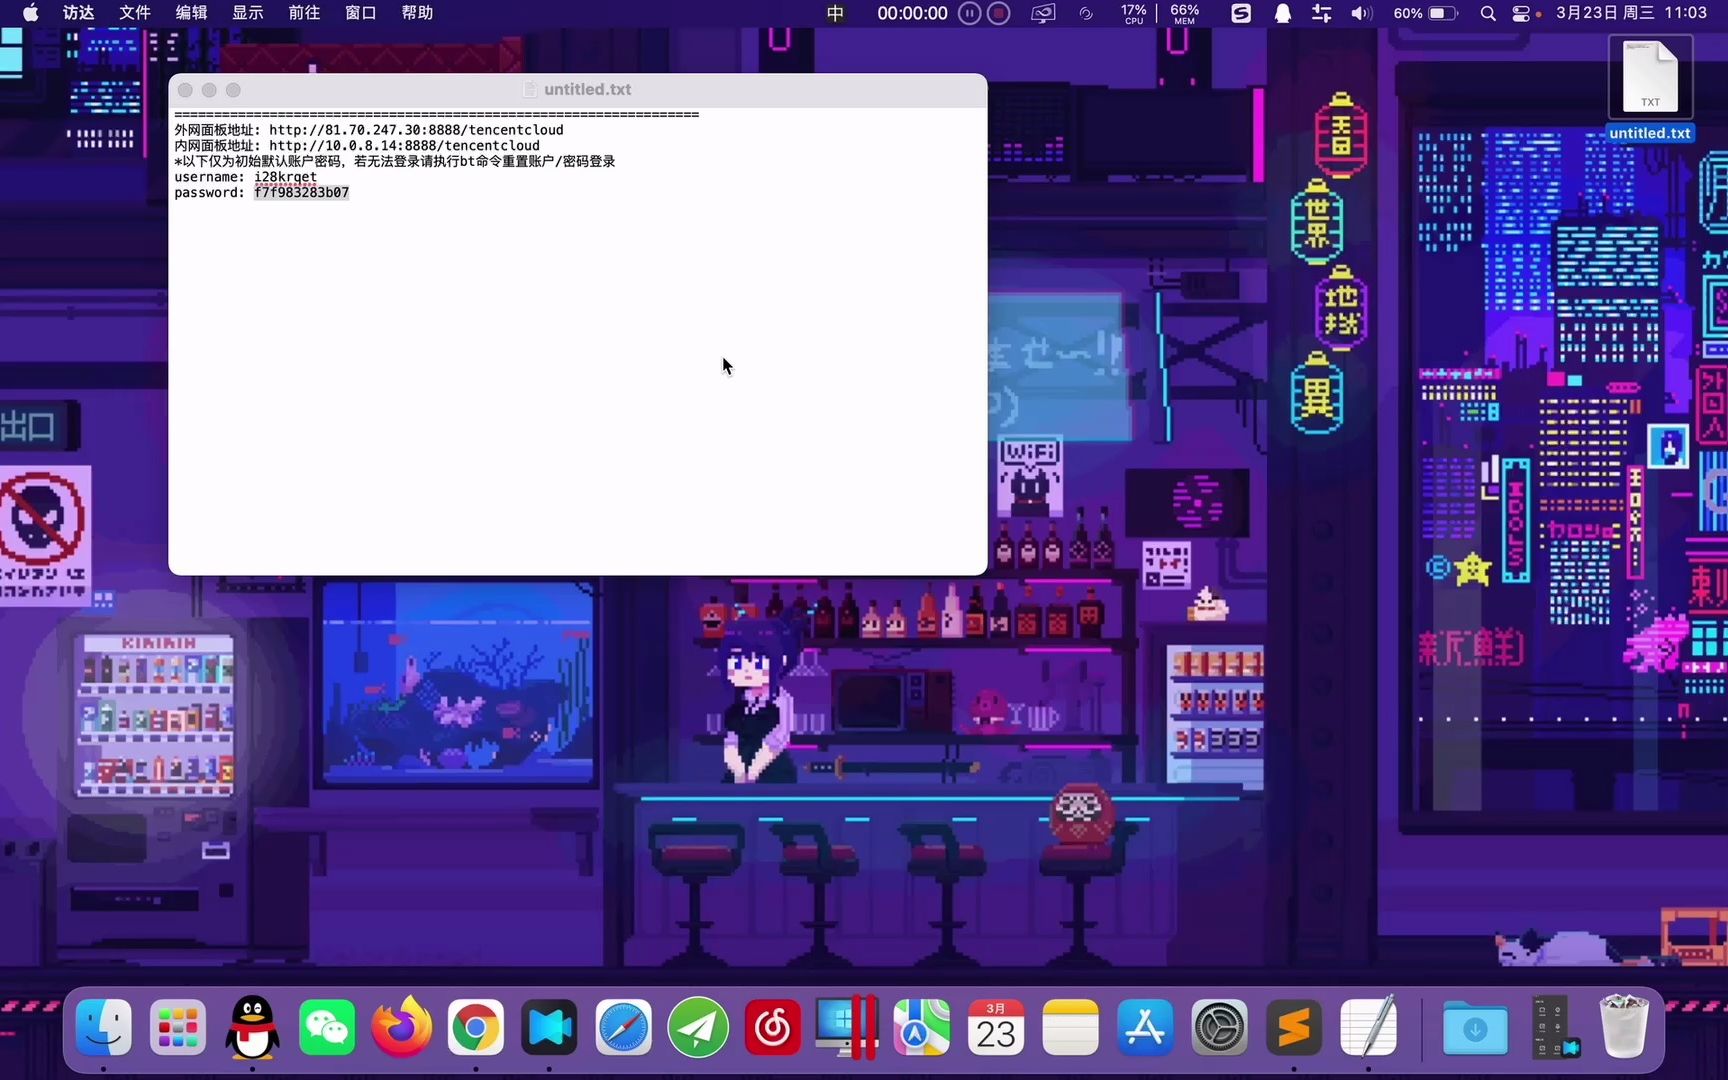
Task: Open TextEdit in the Dock
Action: [x=1368, y=1027]
